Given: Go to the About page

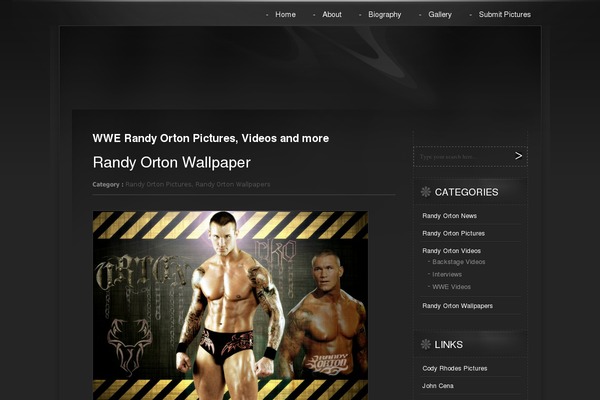Looking at the screenshot, I should 332,15.
